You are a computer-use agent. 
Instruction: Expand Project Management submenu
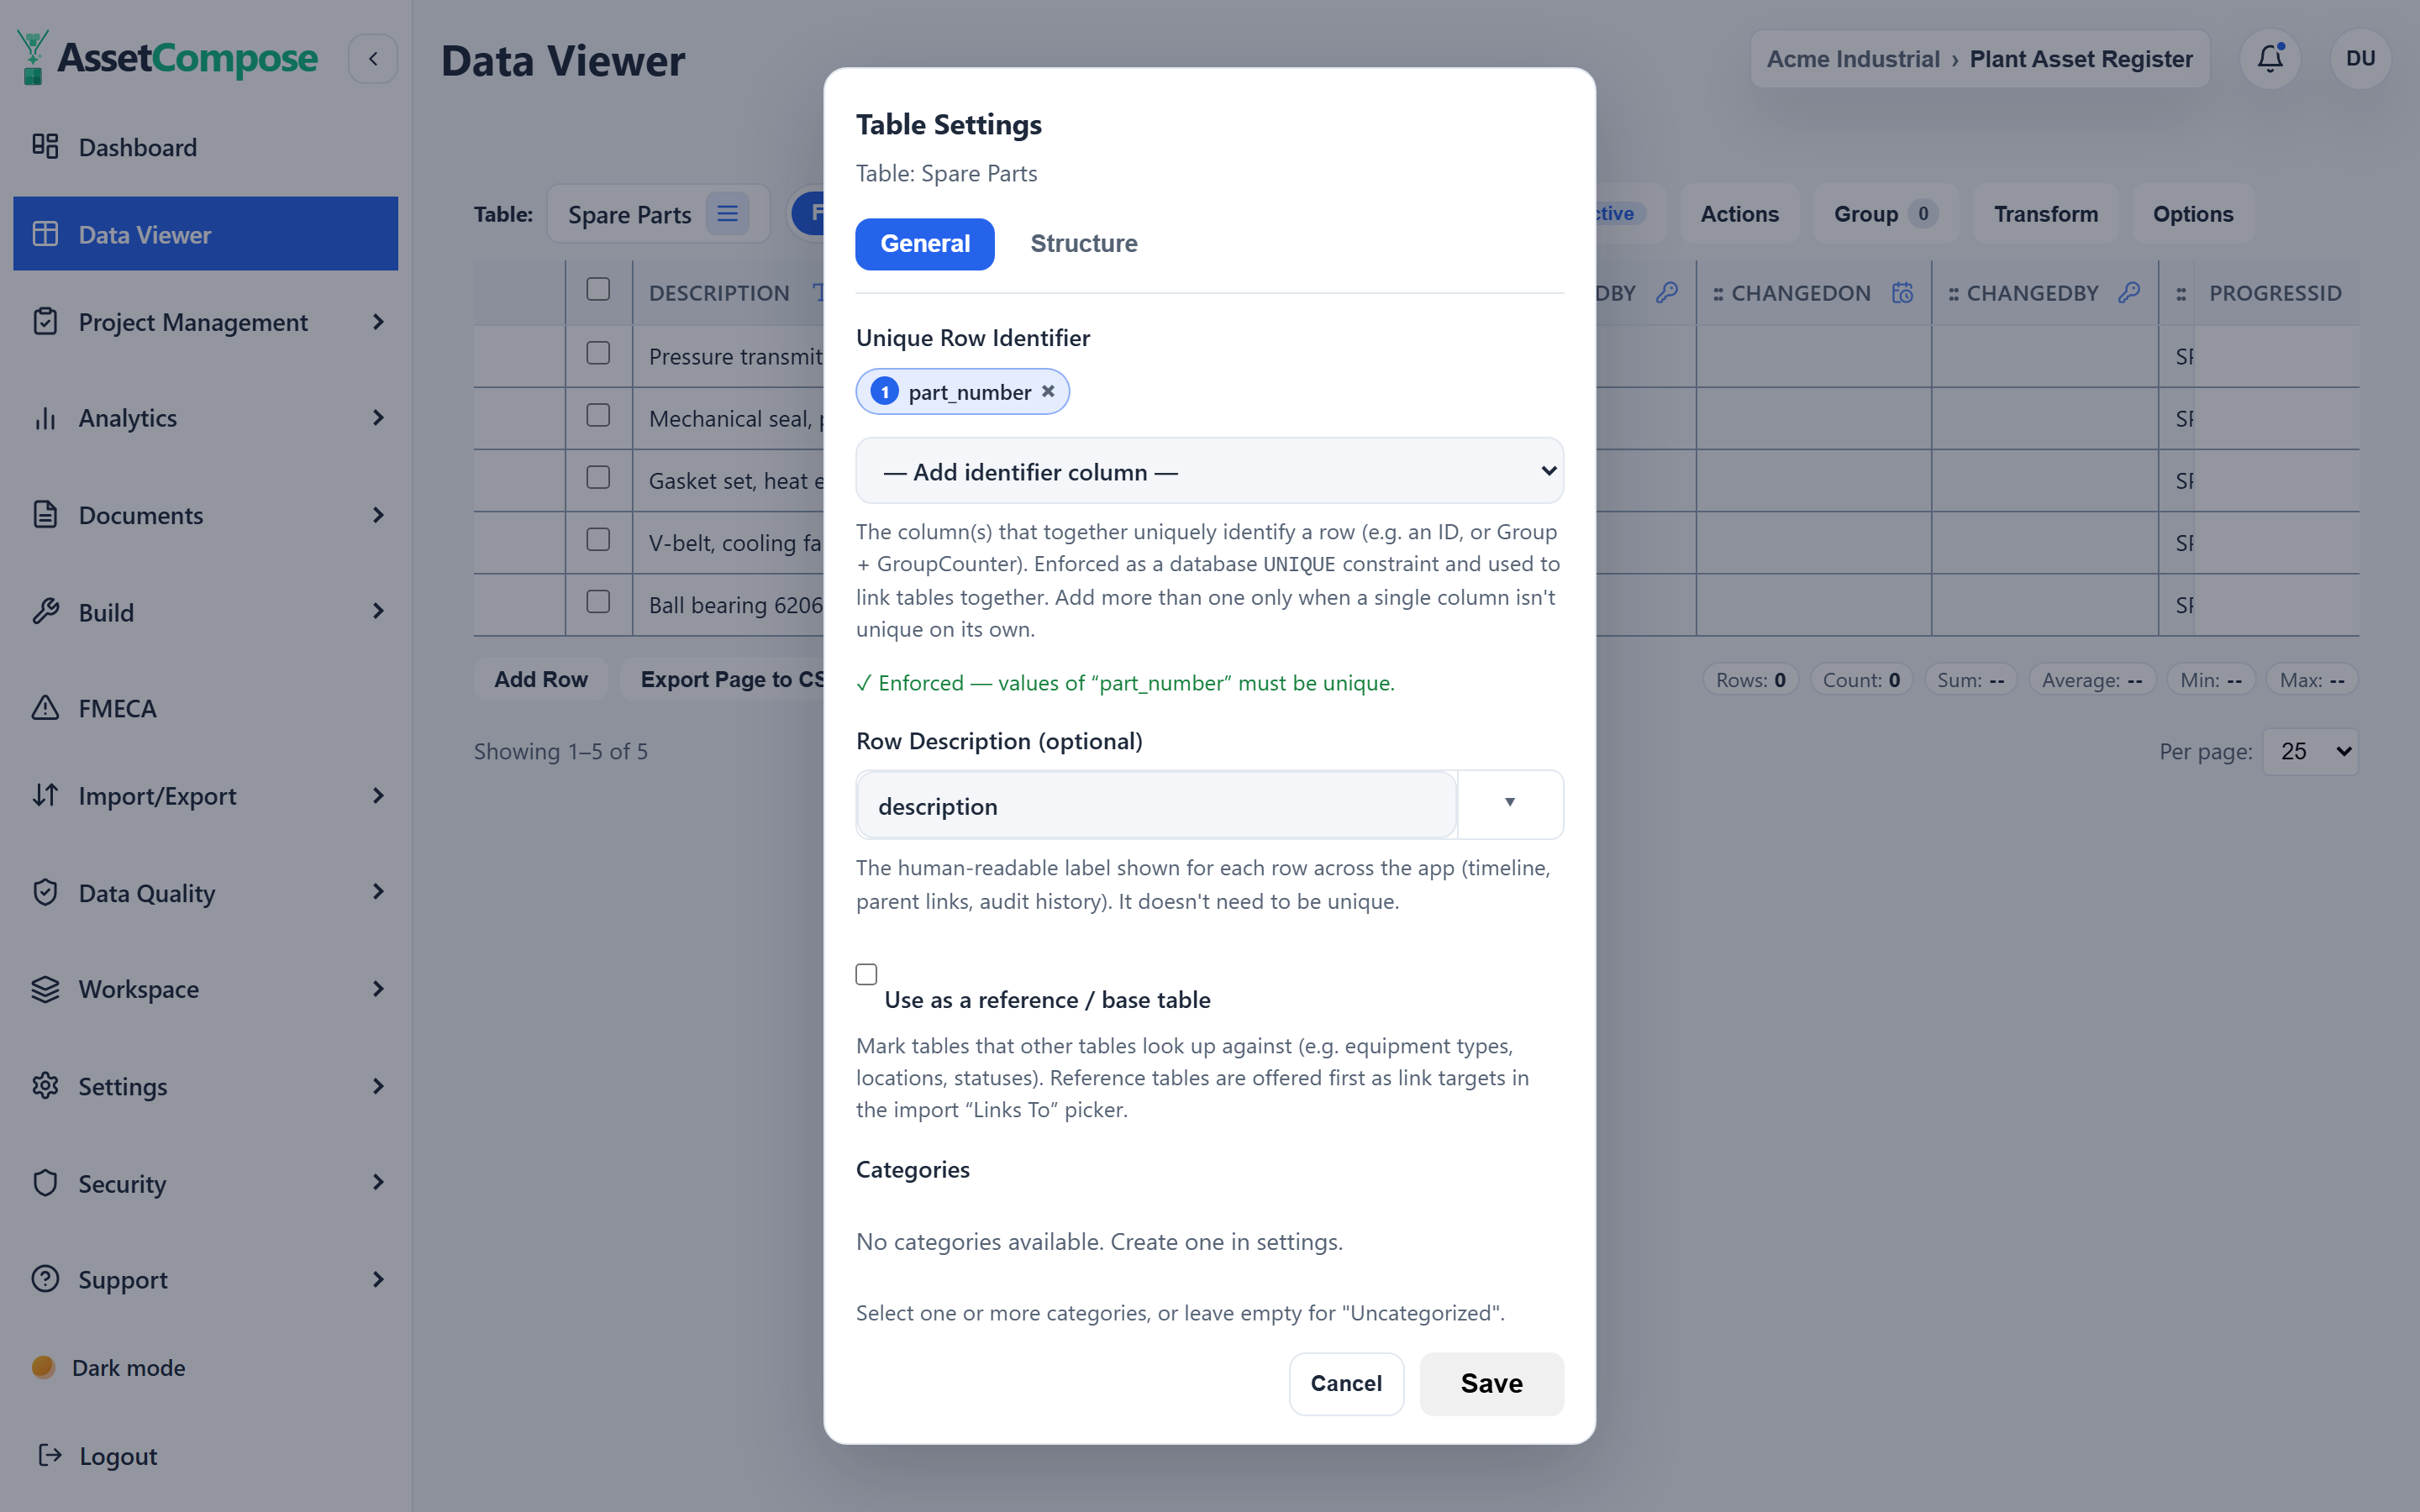378,322
